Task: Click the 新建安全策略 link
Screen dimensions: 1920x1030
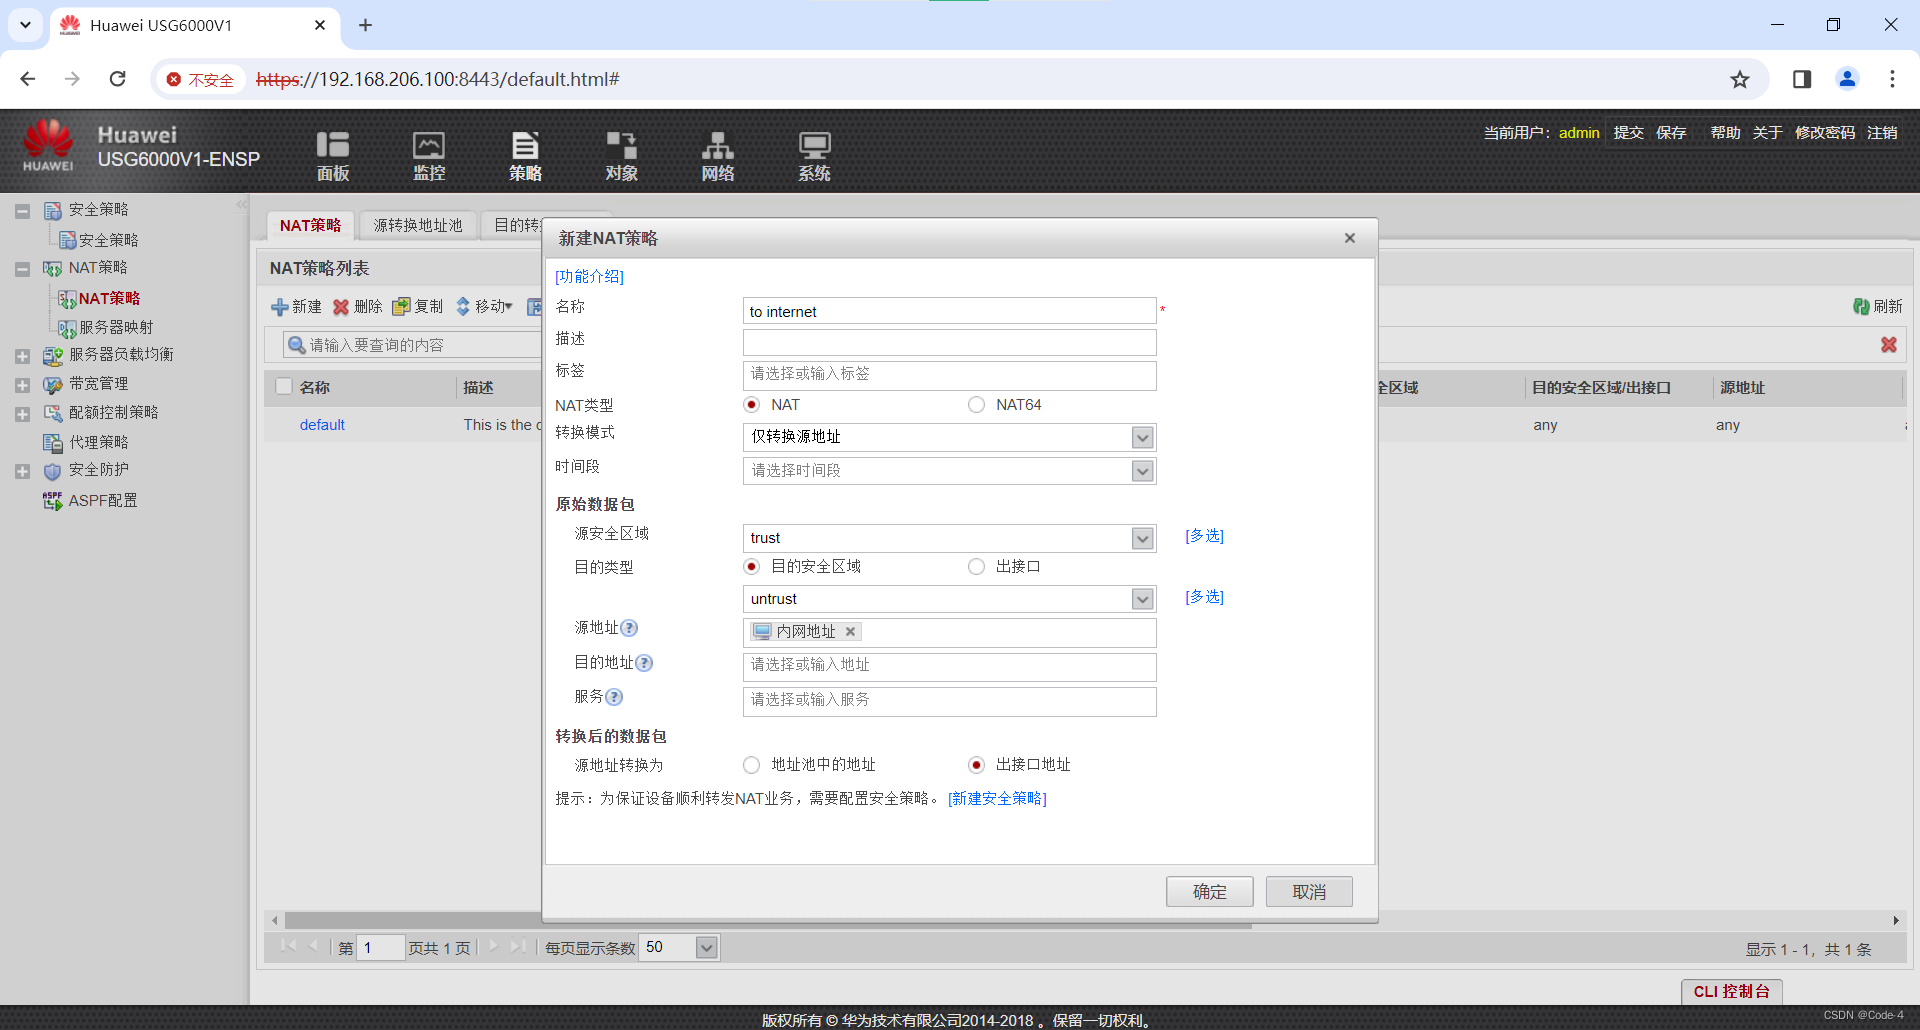Action: point(997,798)
